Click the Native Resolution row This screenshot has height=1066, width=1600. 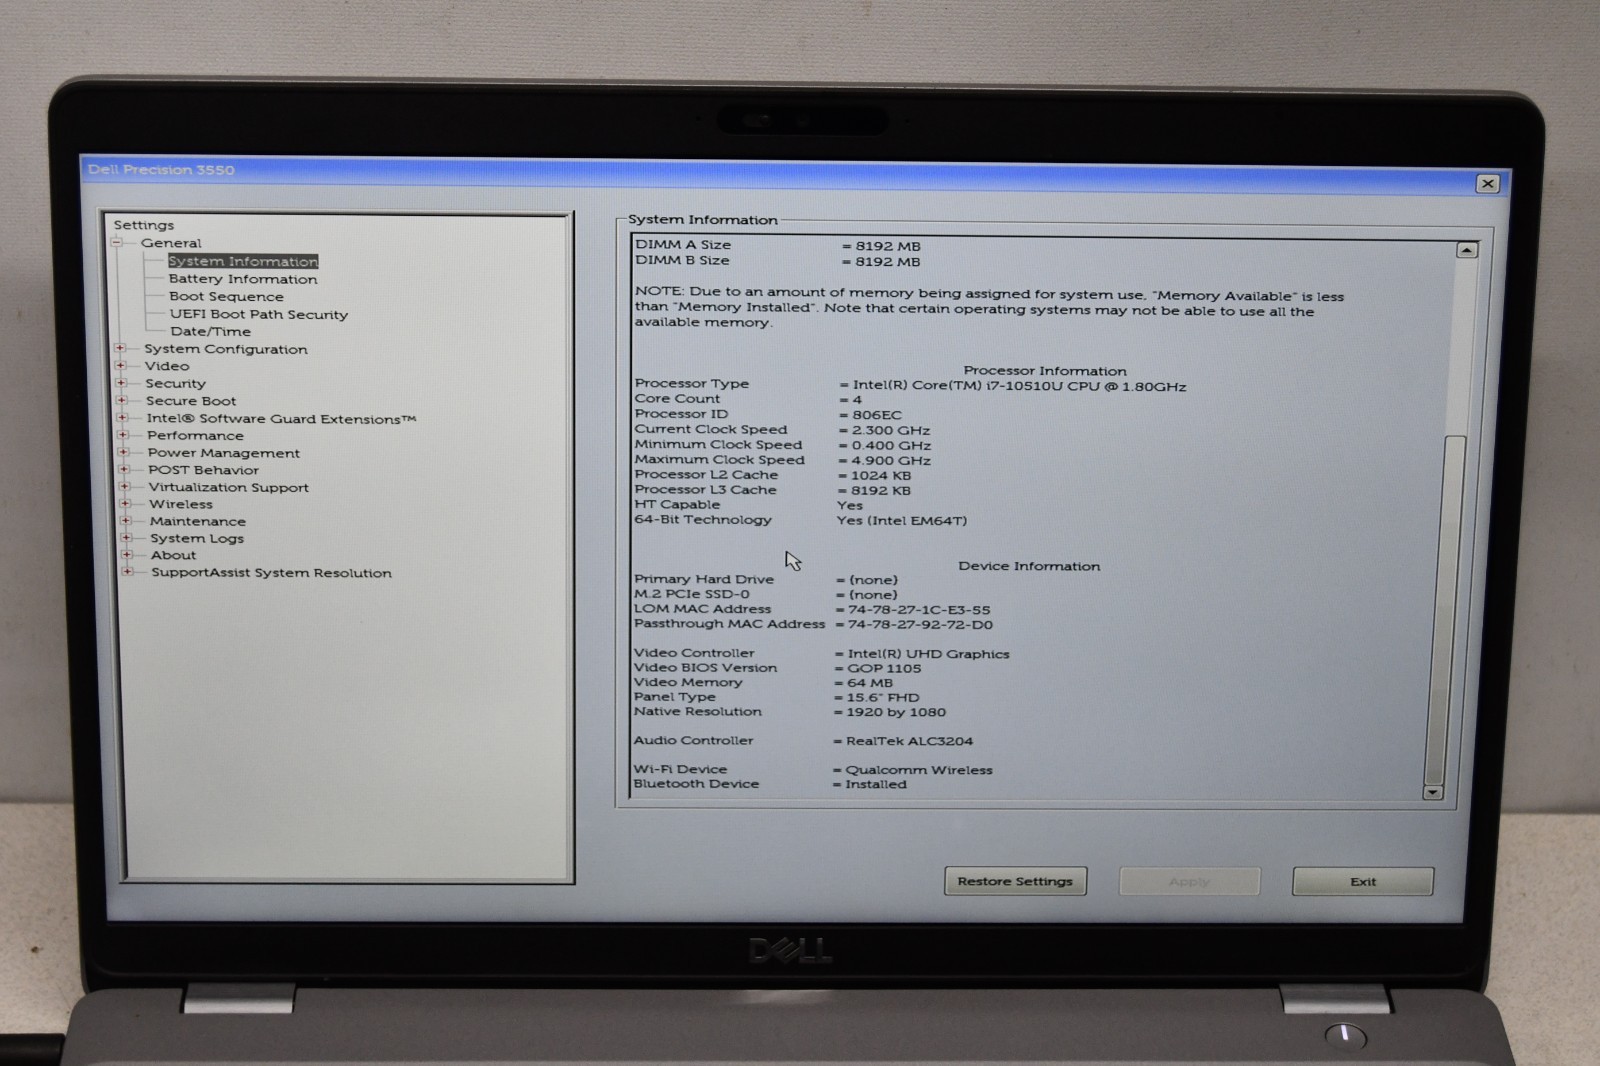pyautogui.click(x=790, y=712)
